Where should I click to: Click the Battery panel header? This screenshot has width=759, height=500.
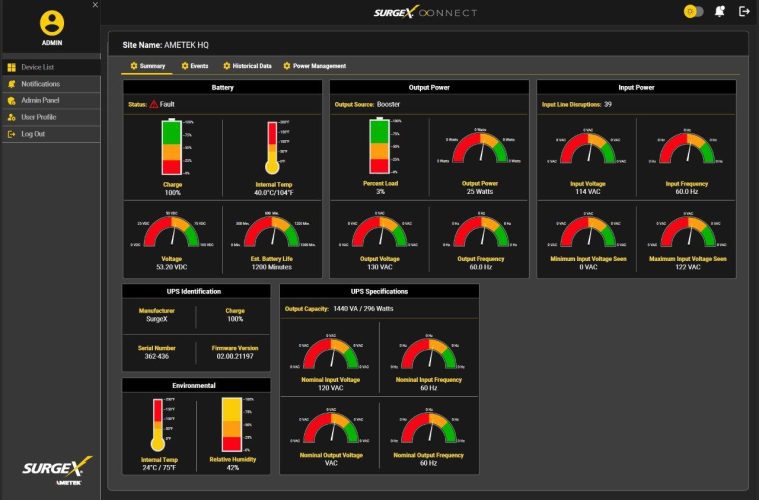pos(223,87)
